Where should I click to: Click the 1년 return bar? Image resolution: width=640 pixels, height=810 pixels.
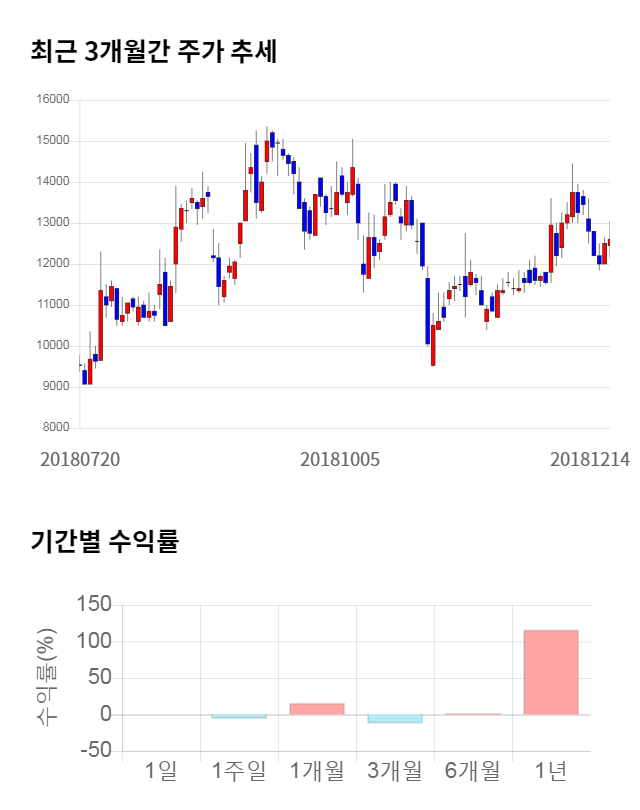[551, 672]
